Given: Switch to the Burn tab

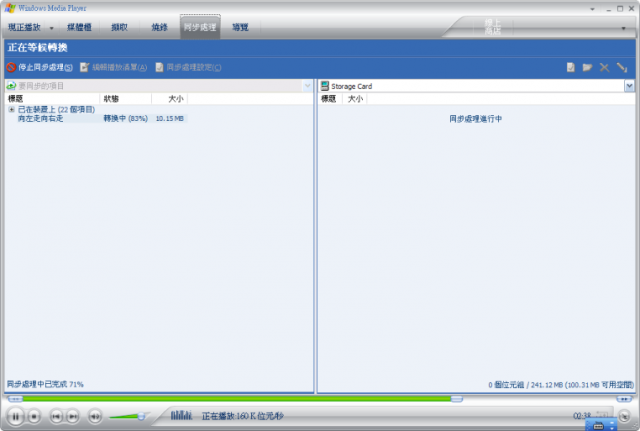Looking at the screenshot, I should (160, 27).
